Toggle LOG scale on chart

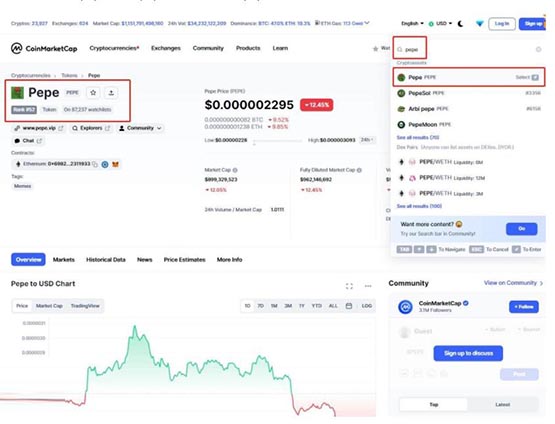[367, 306]
